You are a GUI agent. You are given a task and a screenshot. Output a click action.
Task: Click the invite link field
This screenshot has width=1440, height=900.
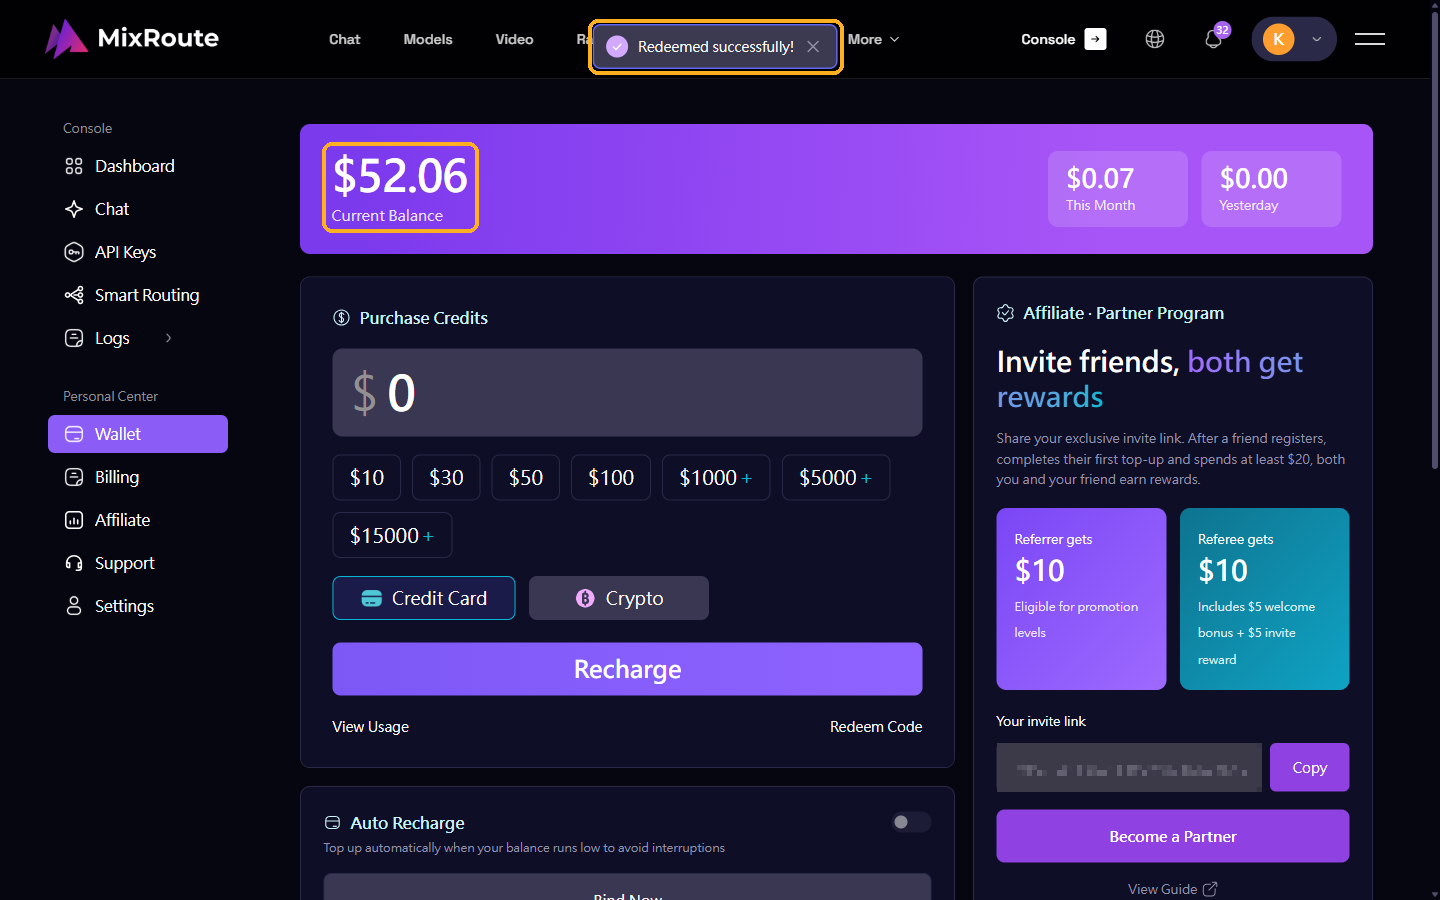[1129, 767]
